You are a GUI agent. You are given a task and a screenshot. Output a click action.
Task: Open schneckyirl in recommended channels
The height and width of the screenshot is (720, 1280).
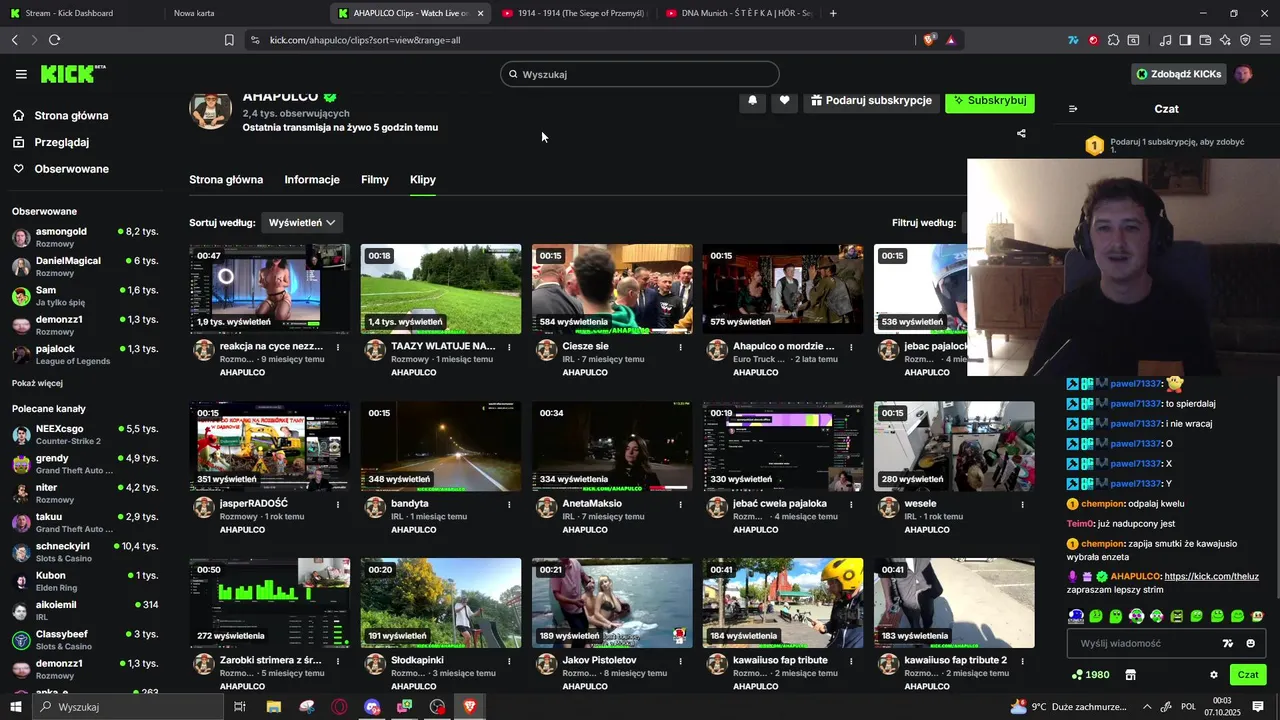tap(85, 552)
